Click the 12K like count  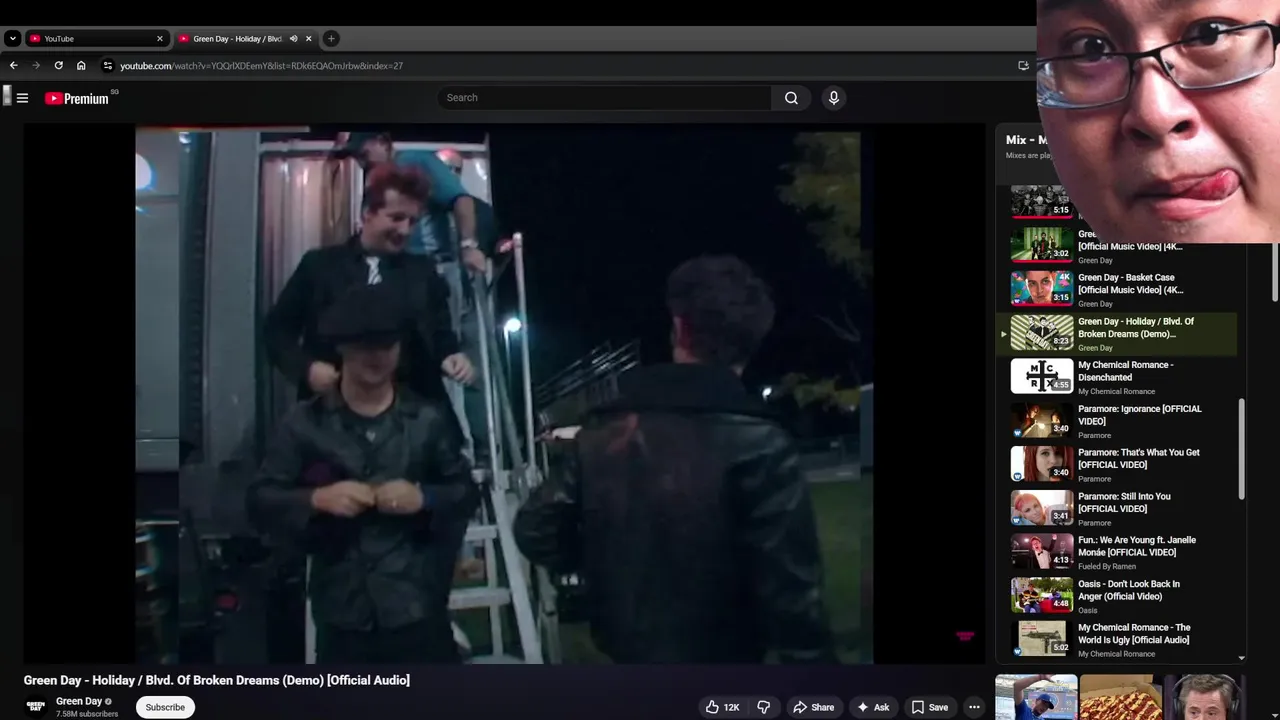tap(732, 707)
